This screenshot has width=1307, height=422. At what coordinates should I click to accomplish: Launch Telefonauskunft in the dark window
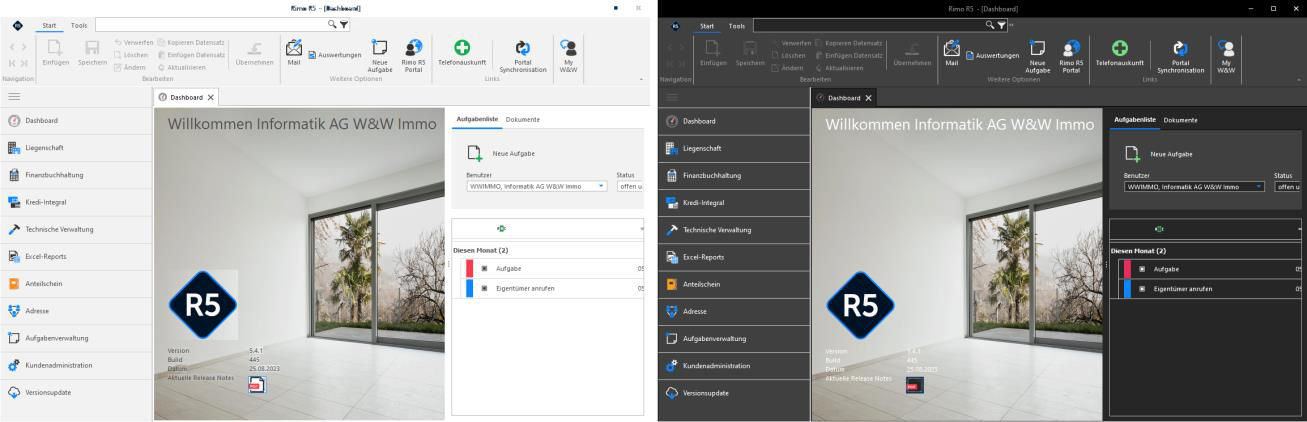[1120, 53]
